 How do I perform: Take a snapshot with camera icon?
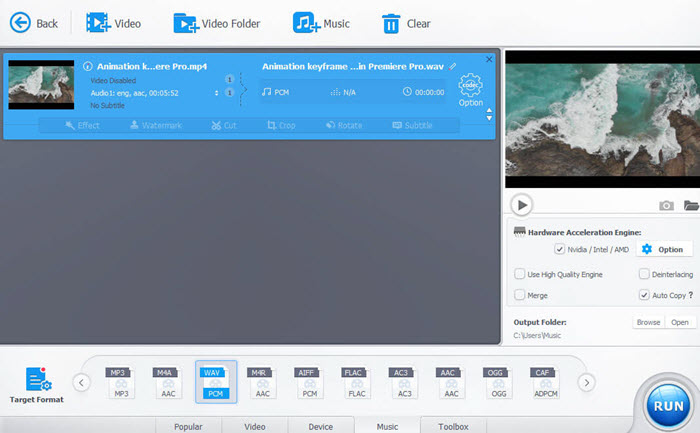point(666,205)
